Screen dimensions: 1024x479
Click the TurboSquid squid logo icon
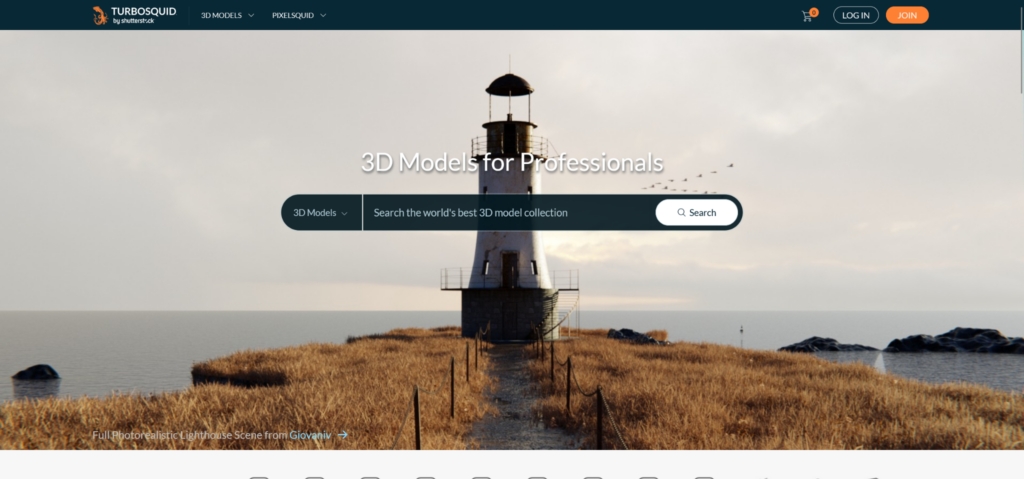click(100, 15)
